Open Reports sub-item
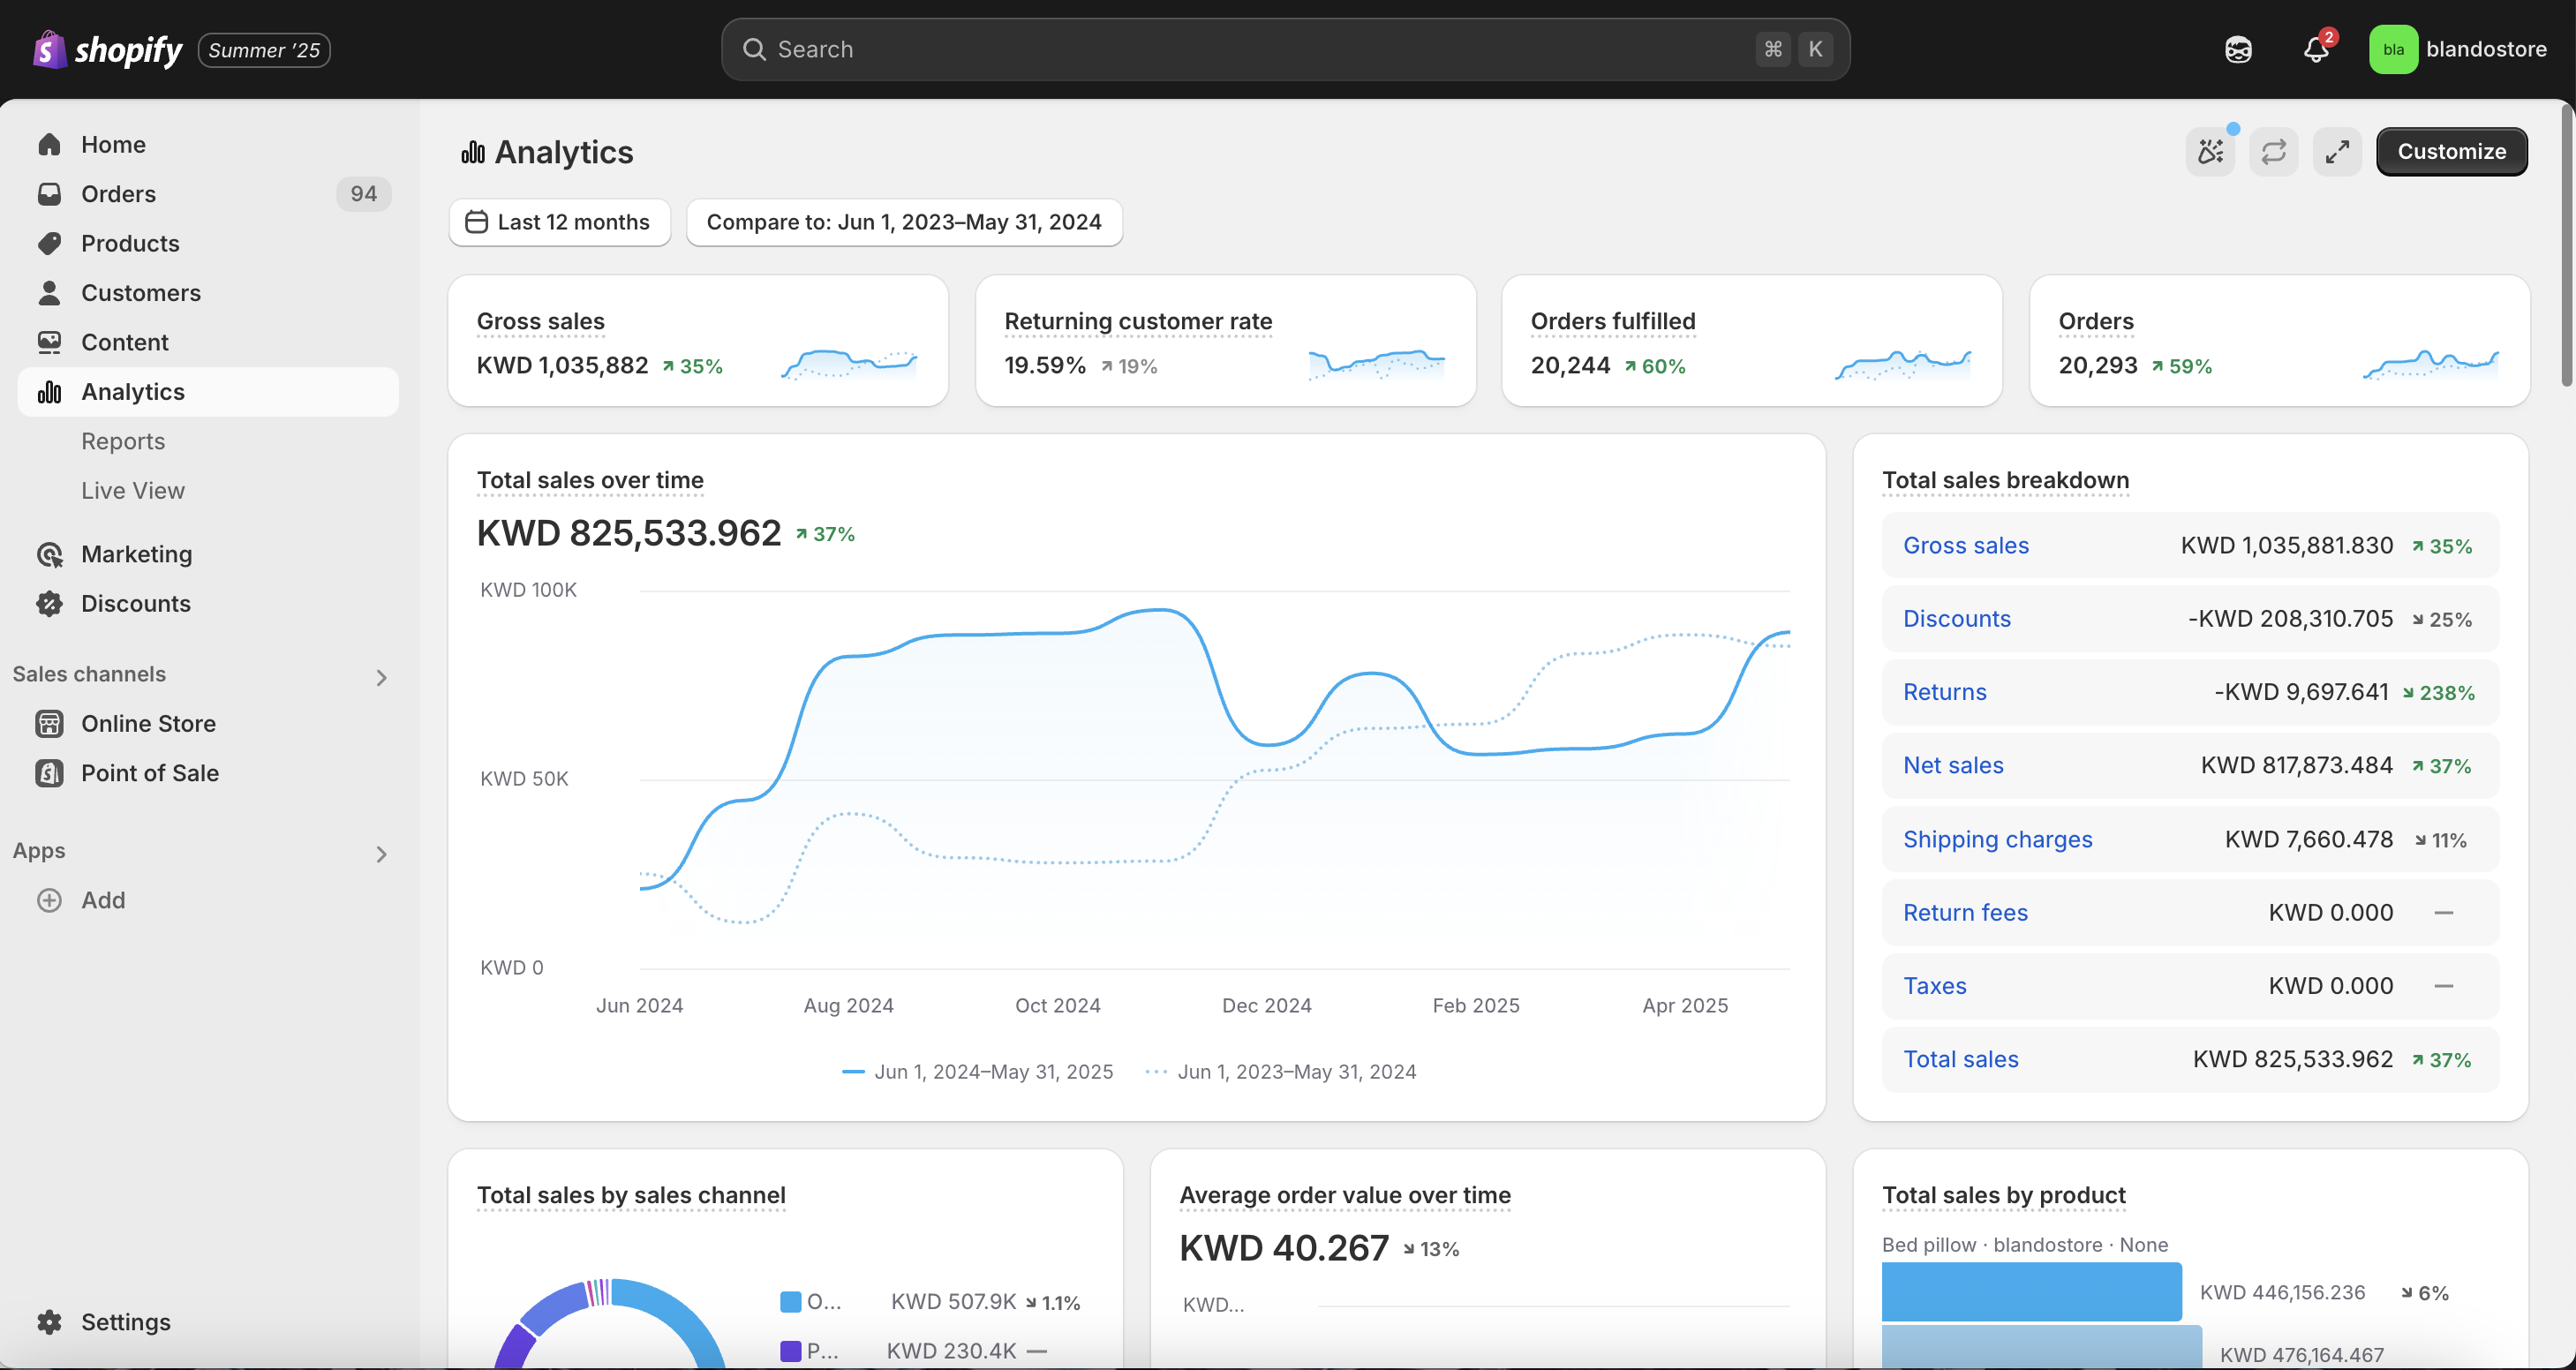The height and width of the screenshot is (1370, 2576). pos(123,441)
